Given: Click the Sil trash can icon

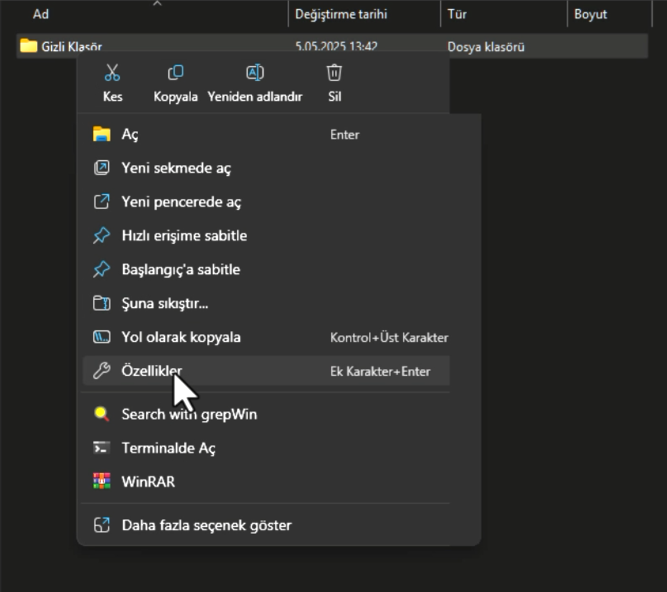Looking at the screenshot, I should (334, 73).
